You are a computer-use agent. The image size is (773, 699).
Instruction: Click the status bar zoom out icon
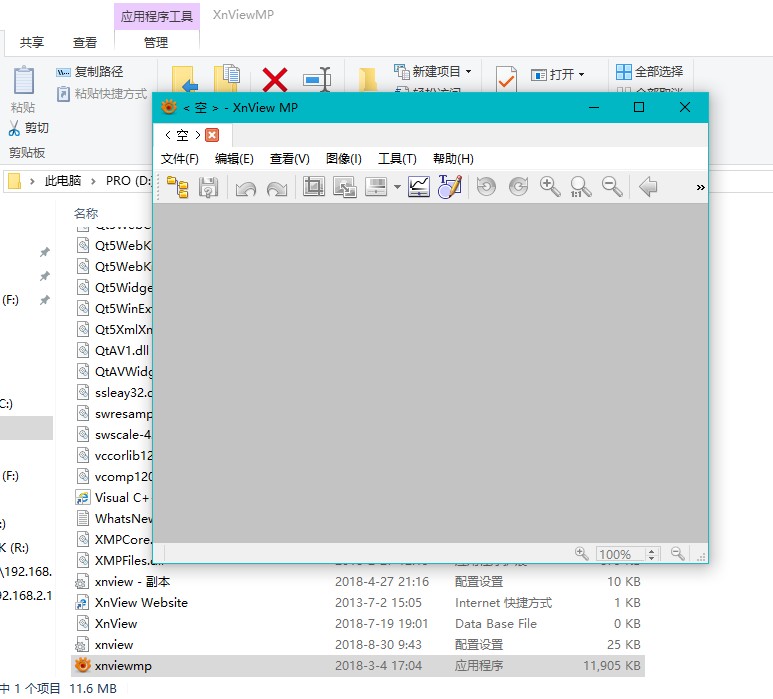[678, 554]
